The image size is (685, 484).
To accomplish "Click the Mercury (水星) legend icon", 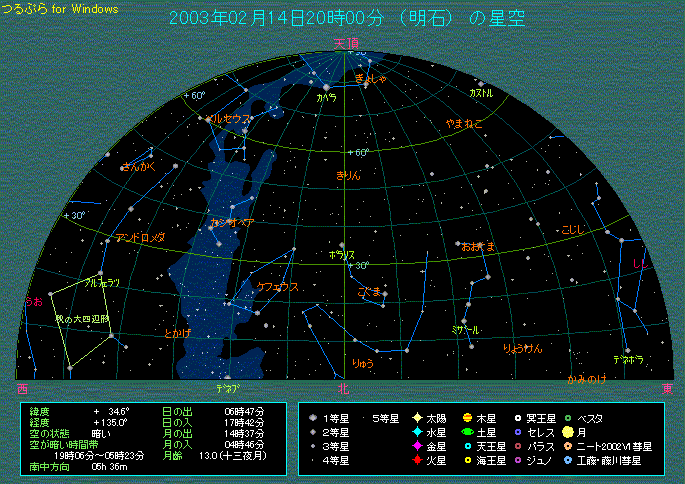I will [x=417, y=432].
